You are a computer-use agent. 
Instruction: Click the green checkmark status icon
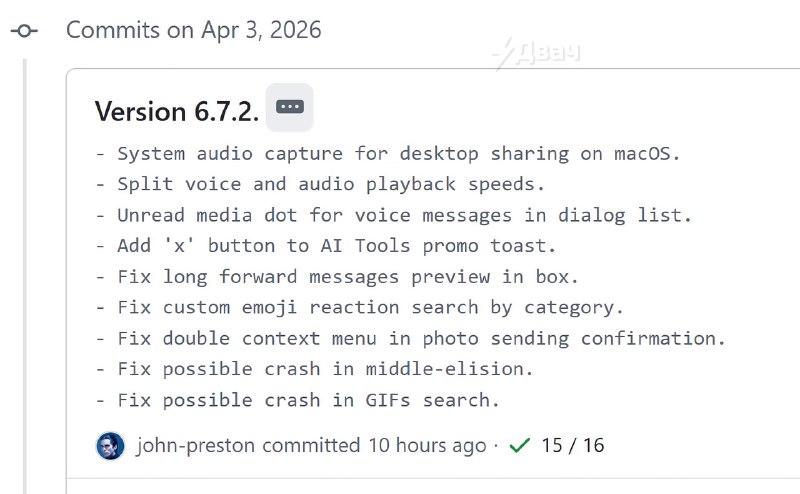click(519, 445)
